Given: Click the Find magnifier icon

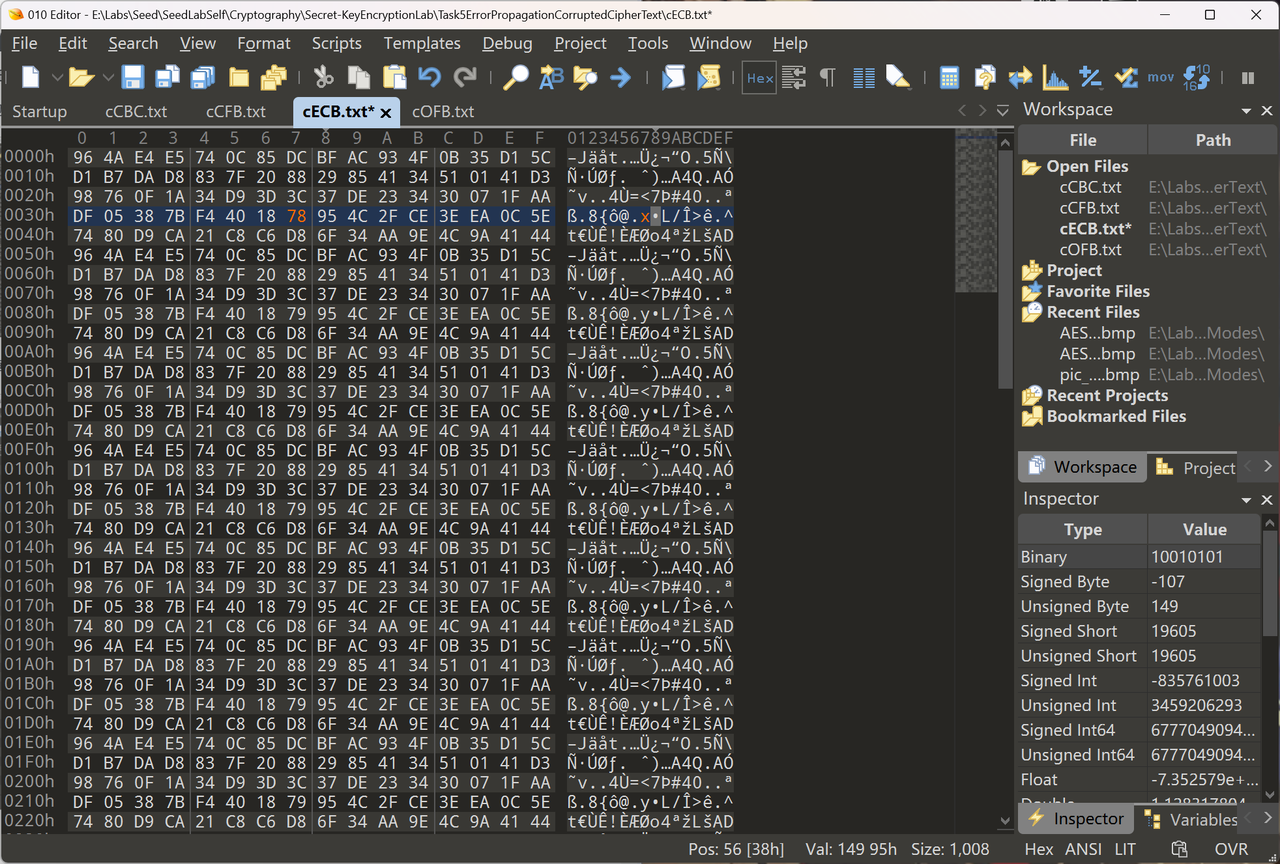Looking at the screenshot, I should point(515,77).
